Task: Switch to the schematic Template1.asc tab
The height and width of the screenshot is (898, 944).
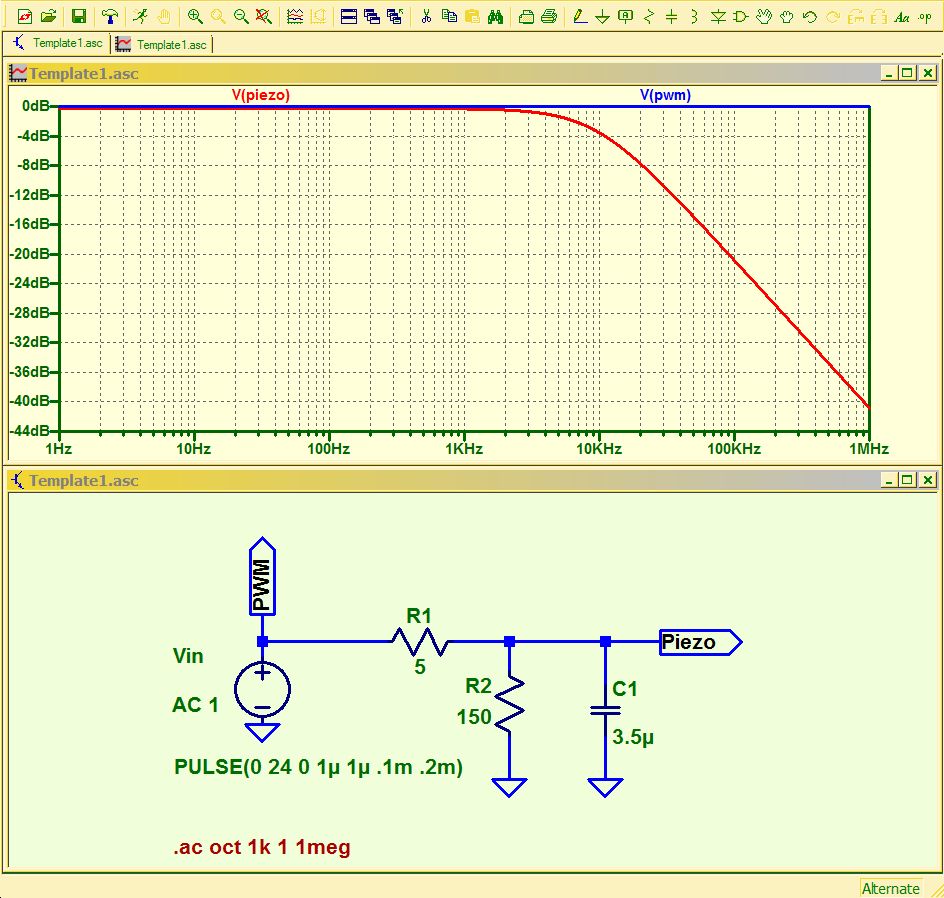Action: [x=58, y=43]
